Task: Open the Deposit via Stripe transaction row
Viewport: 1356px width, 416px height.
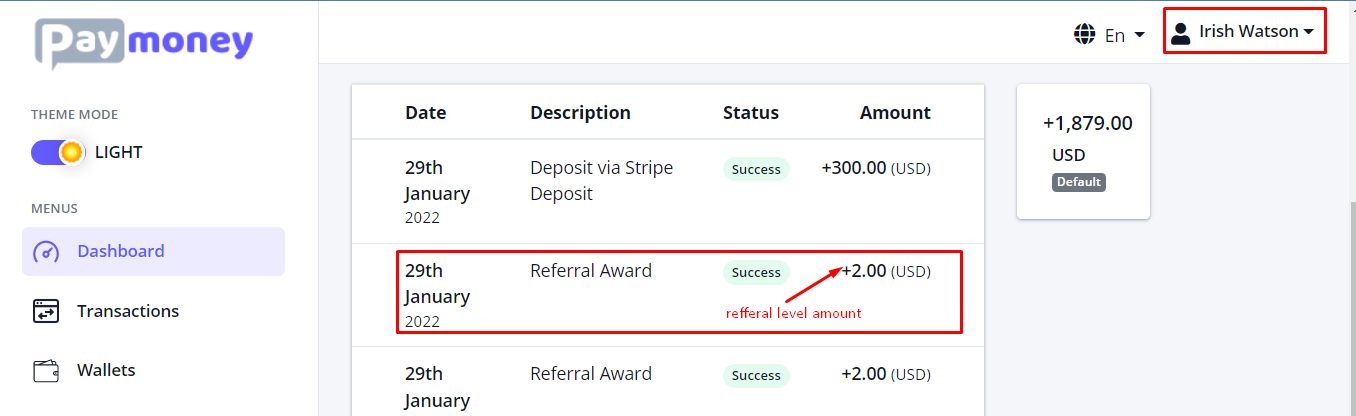Action: (x=601, y=181)
